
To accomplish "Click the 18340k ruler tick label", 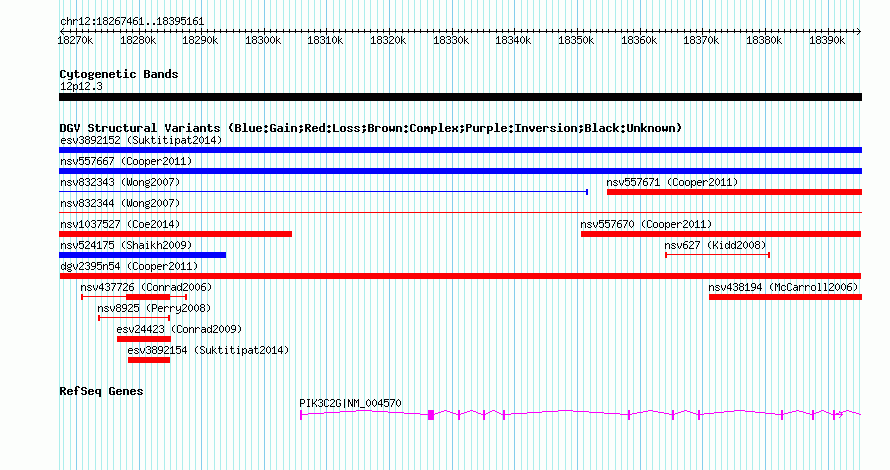I will 514,41.
